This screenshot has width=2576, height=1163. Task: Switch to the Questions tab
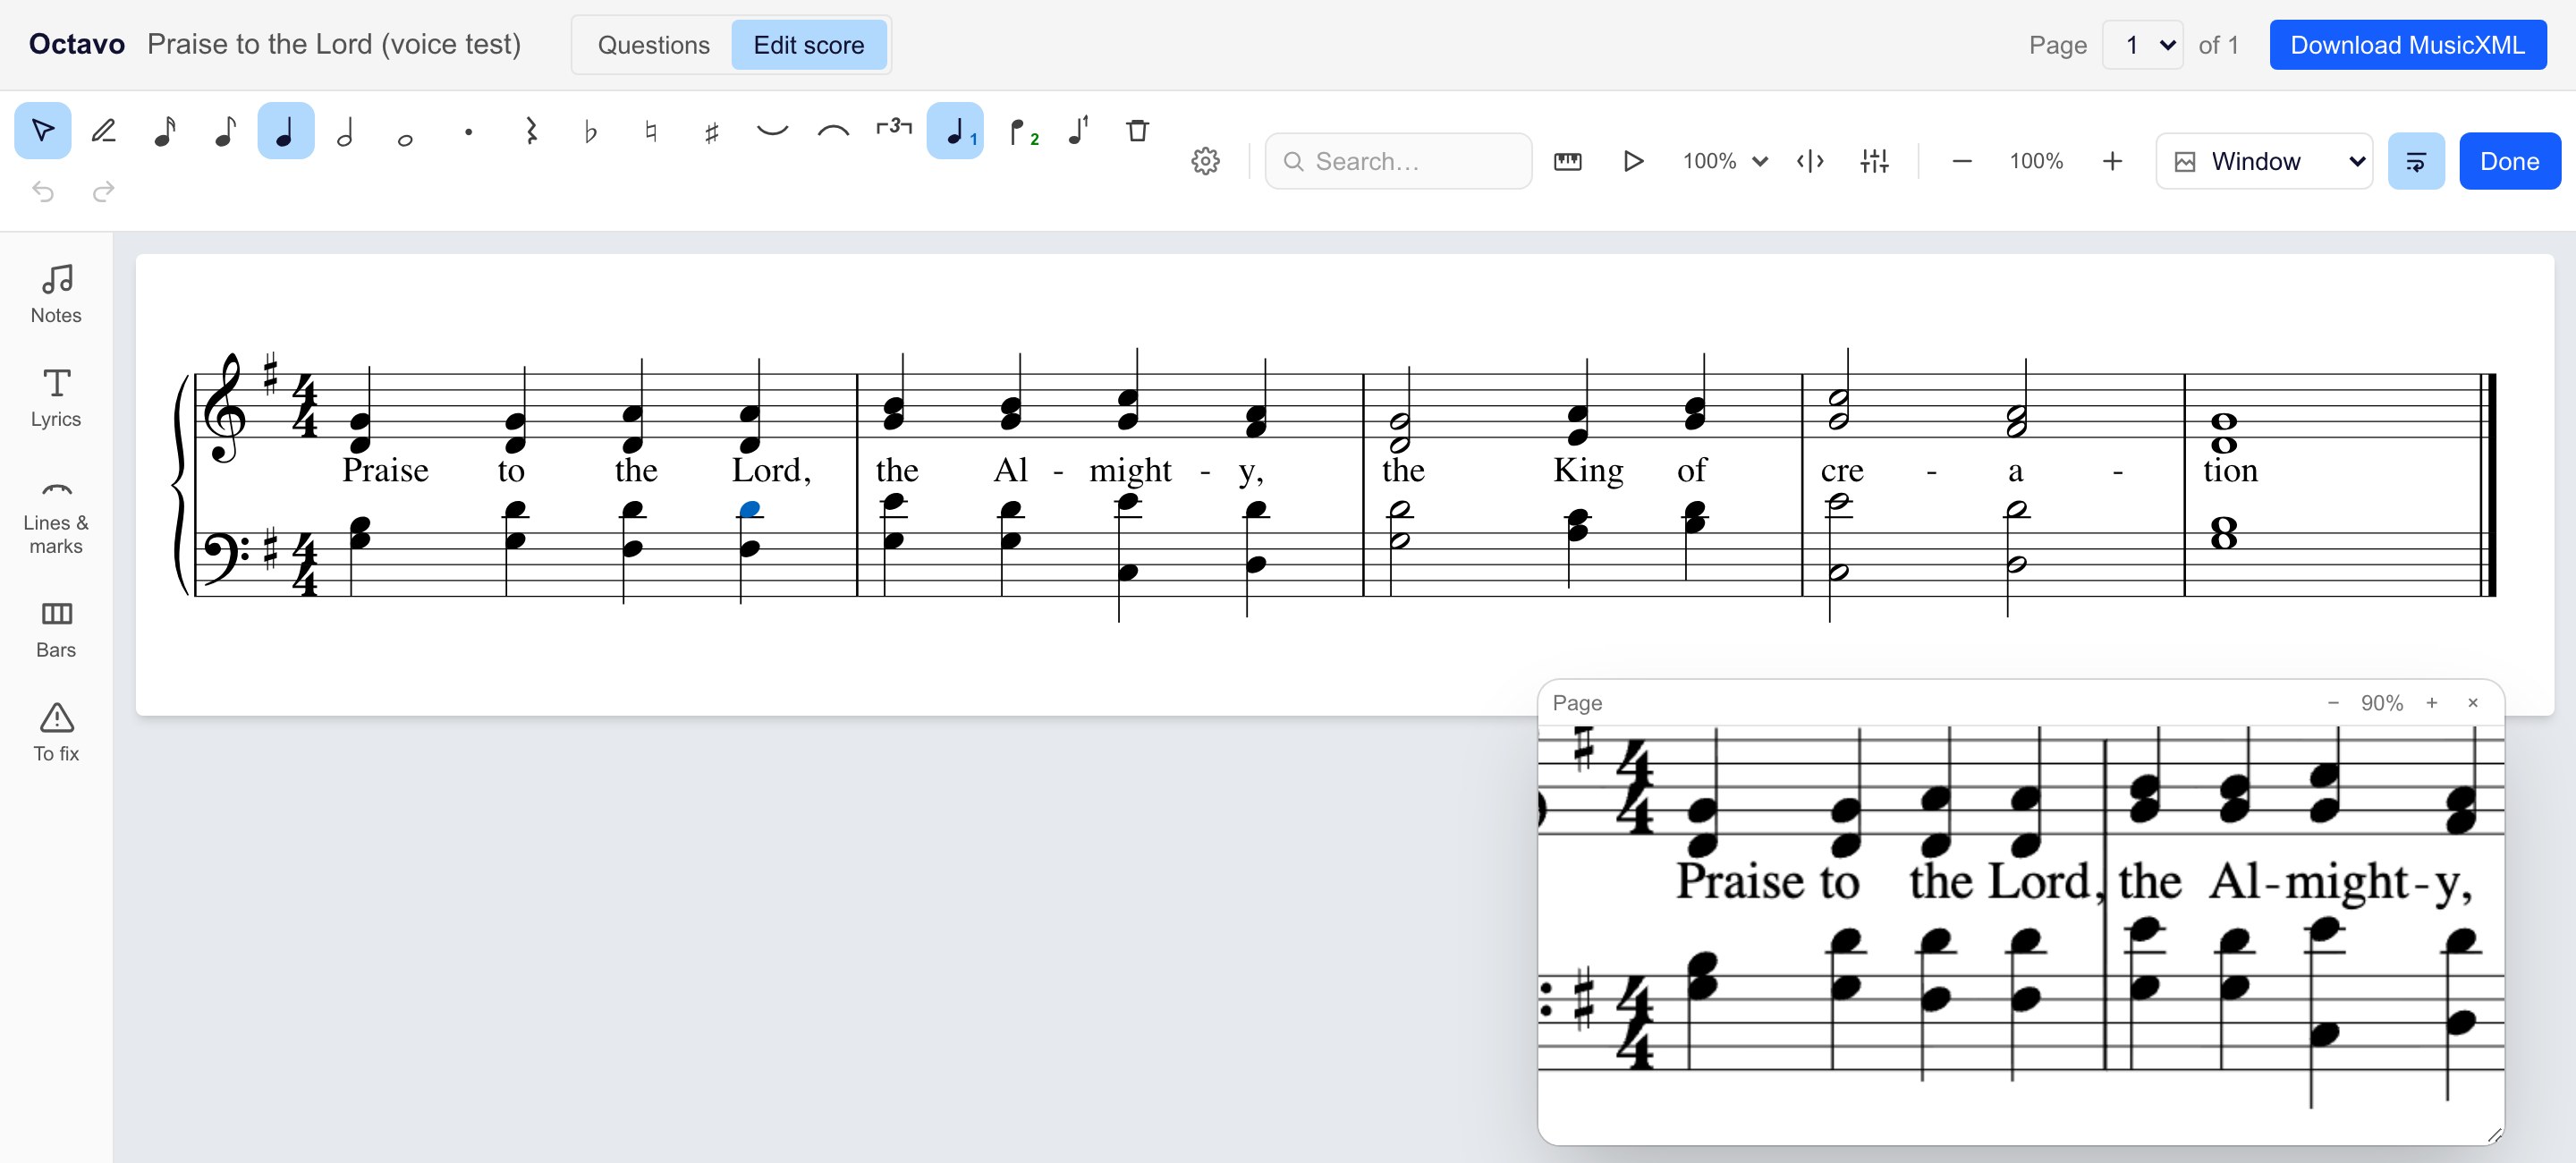(653, 45)
